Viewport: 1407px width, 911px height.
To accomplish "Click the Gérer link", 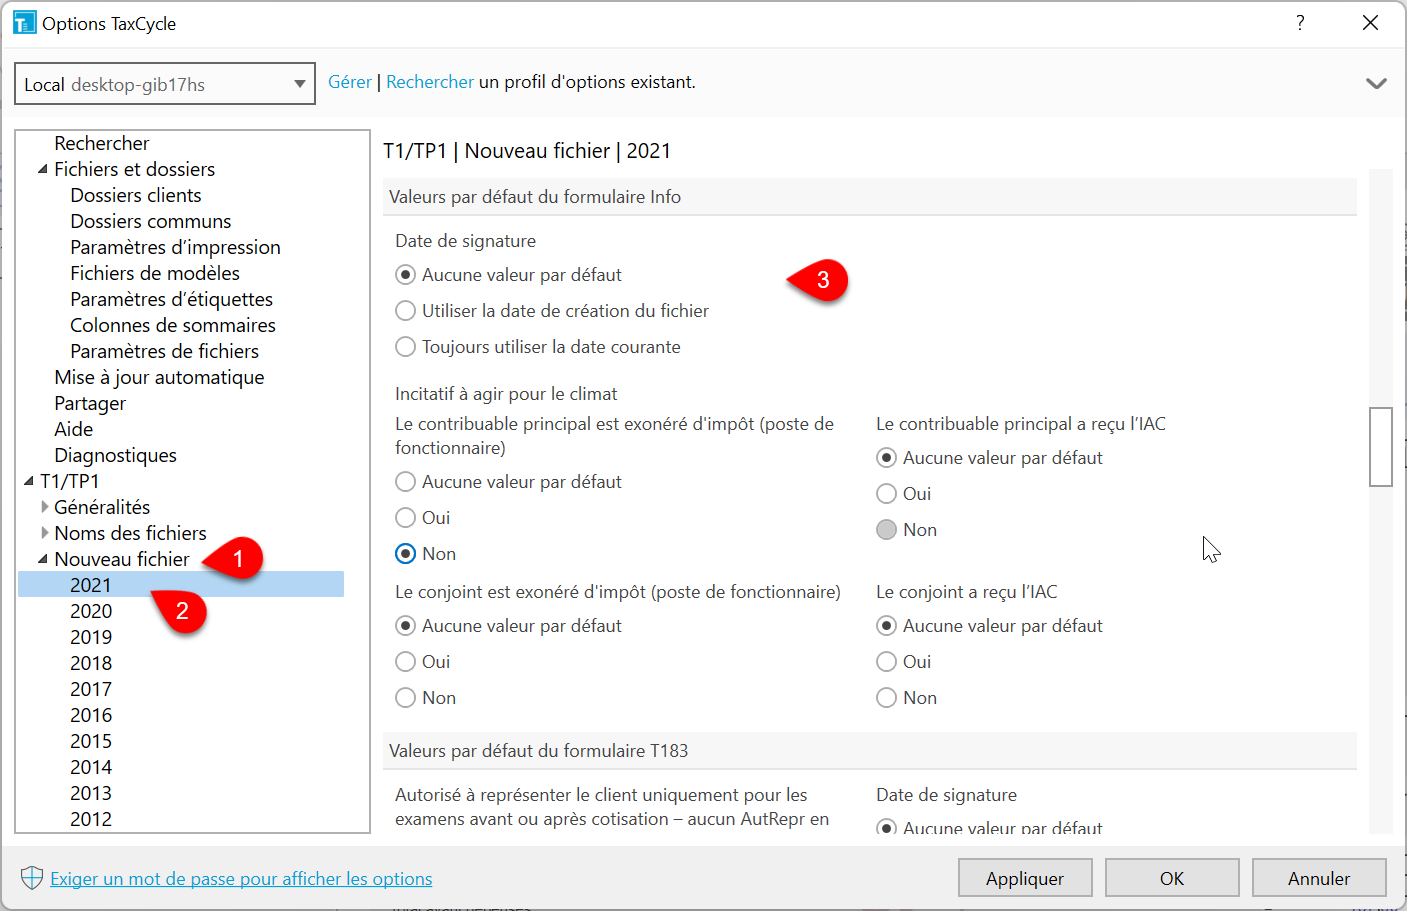I will point(350,82).
